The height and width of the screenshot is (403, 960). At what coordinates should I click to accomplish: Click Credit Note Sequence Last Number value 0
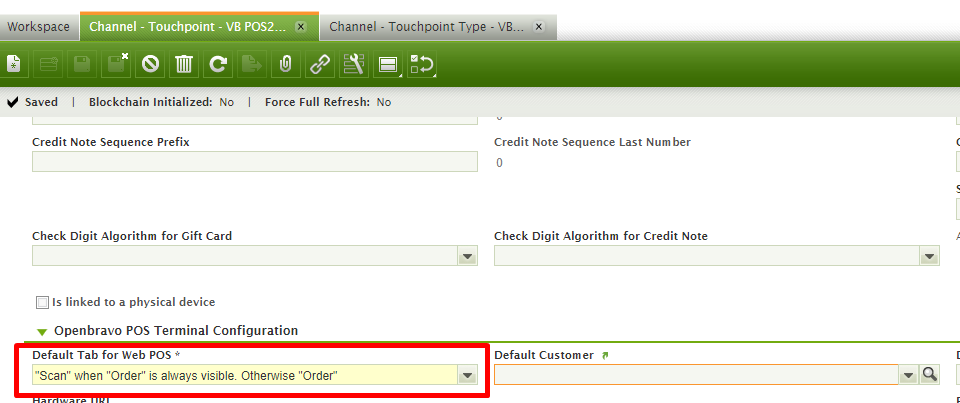coord(499,163)
